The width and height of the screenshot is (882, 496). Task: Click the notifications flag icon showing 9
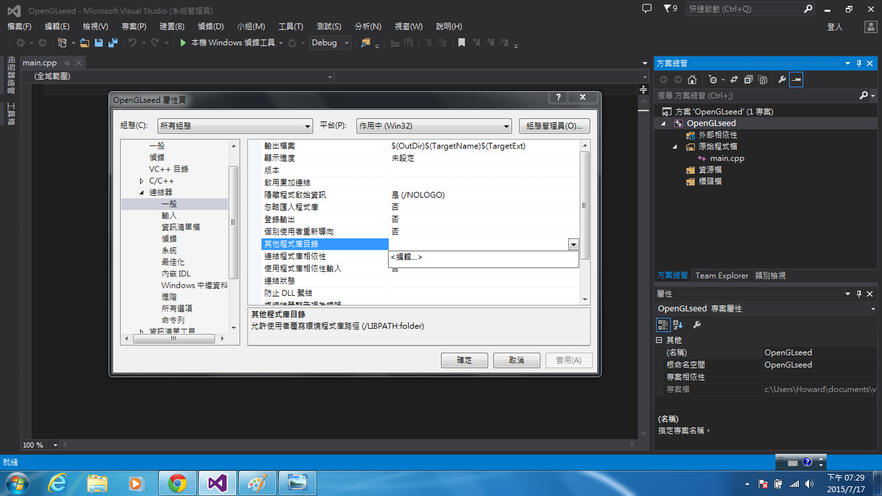click(670, 8)
